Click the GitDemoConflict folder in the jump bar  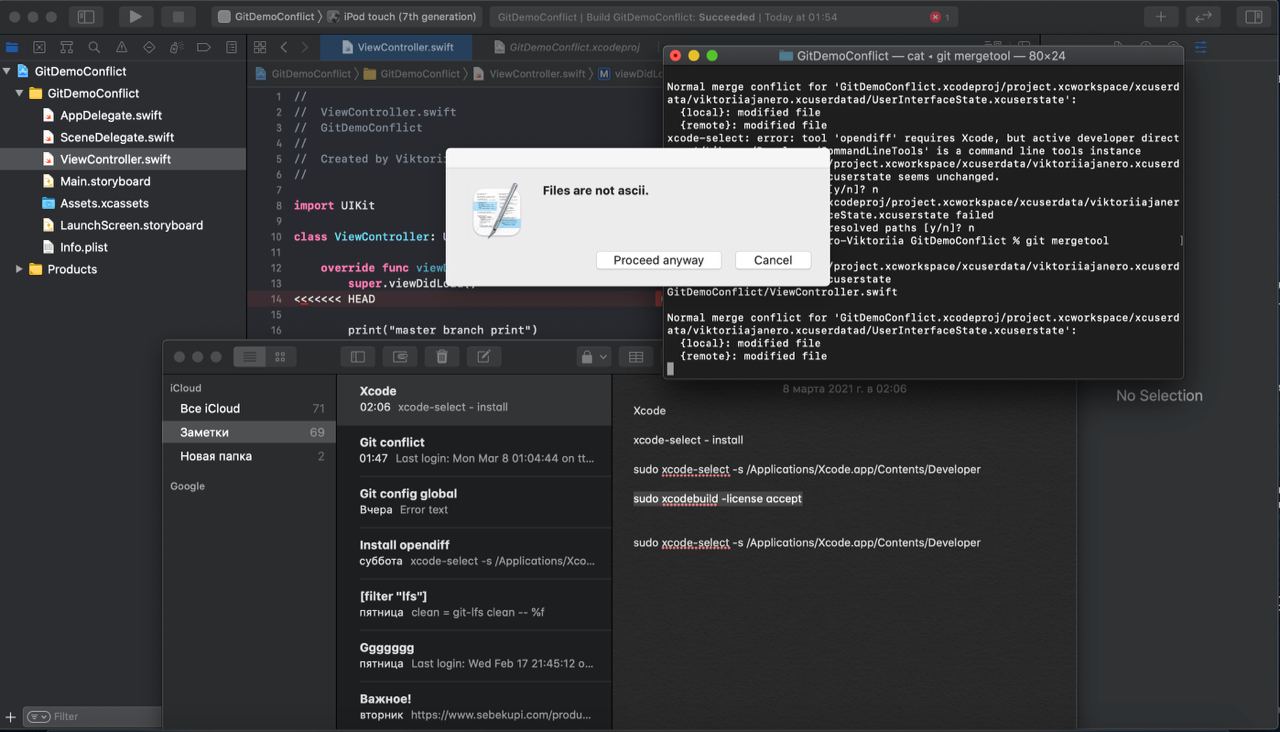(412, 74)
